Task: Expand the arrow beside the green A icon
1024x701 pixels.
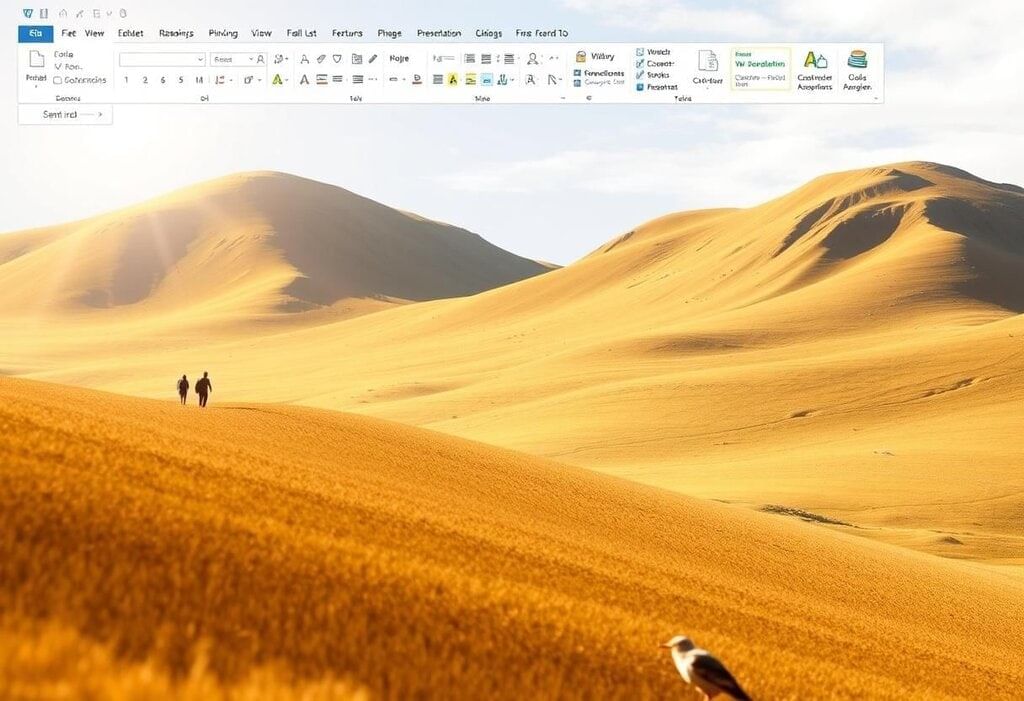Action: 288,79
